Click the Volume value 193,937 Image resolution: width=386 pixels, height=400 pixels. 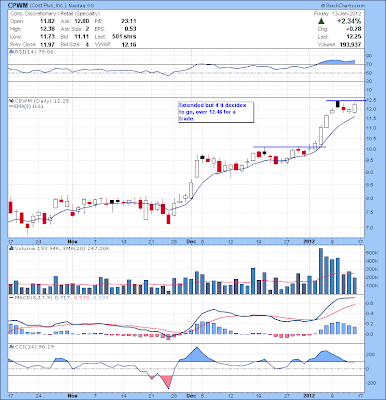(x=349, y=44)
